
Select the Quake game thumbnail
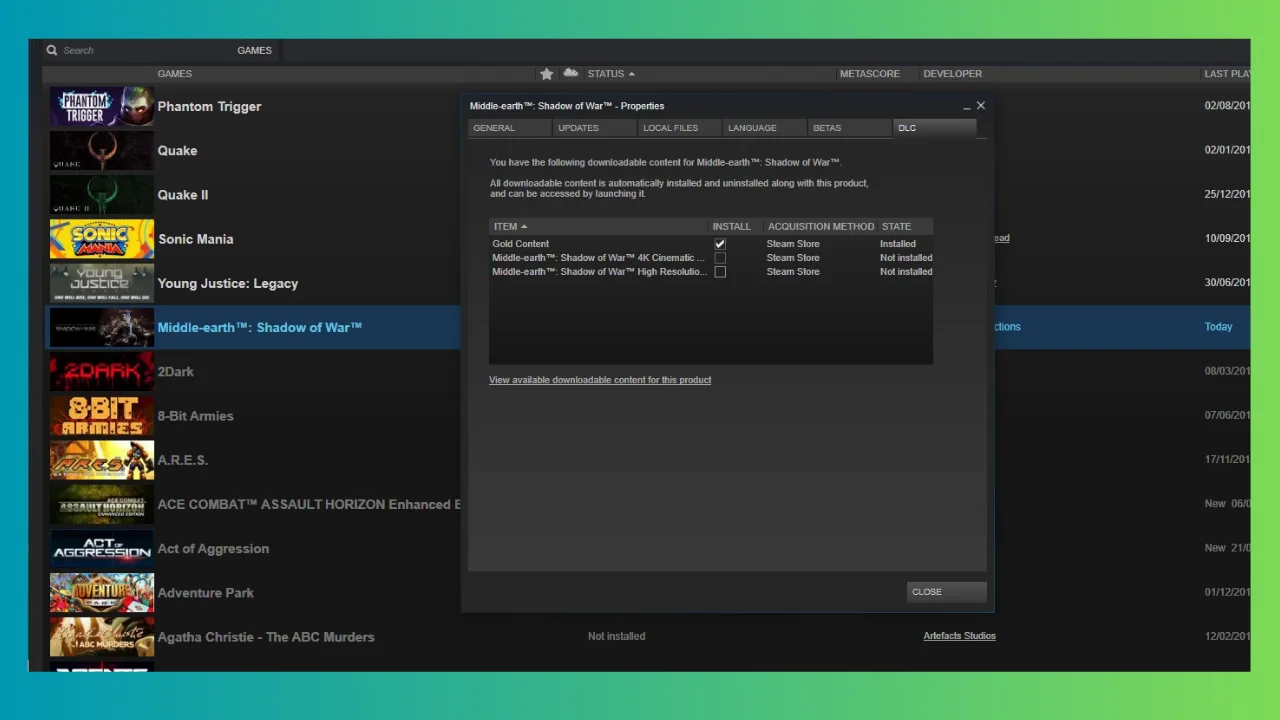tap(102, 150)
